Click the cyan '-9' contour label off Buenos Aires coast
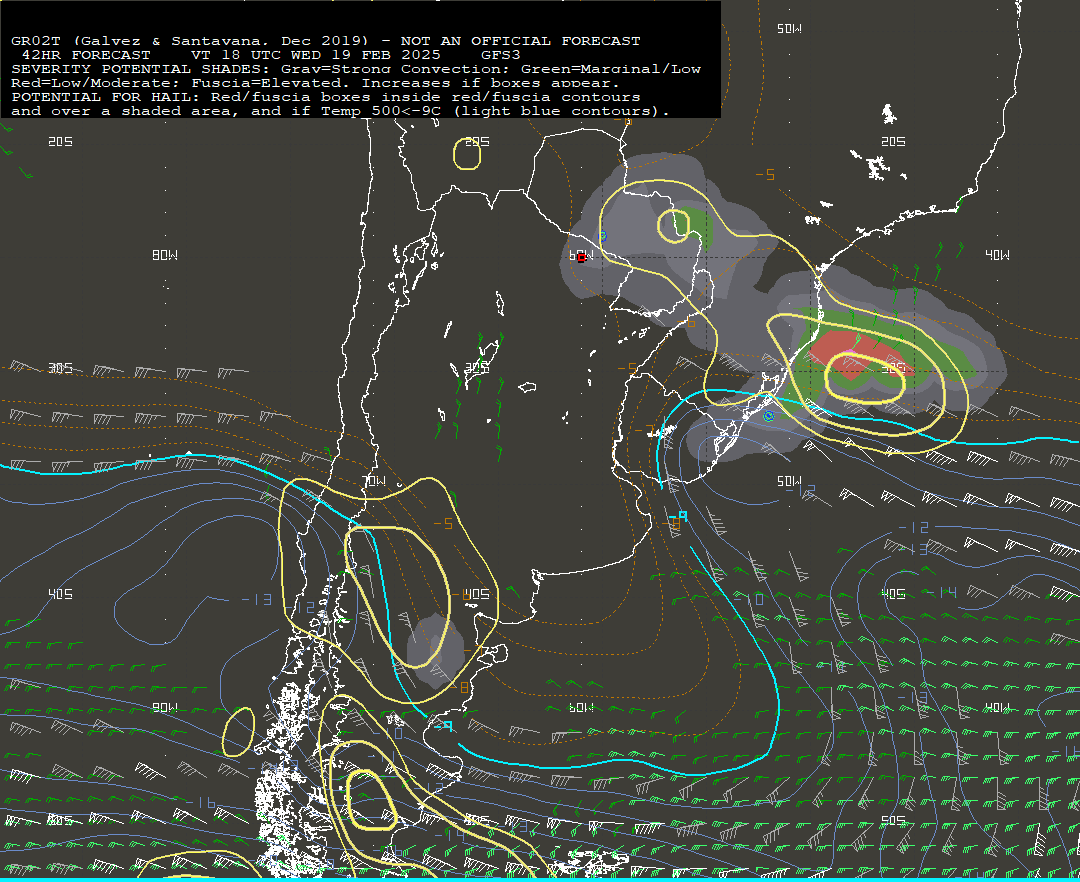The height and width of the screenshot is (882, 1080). 678,516
